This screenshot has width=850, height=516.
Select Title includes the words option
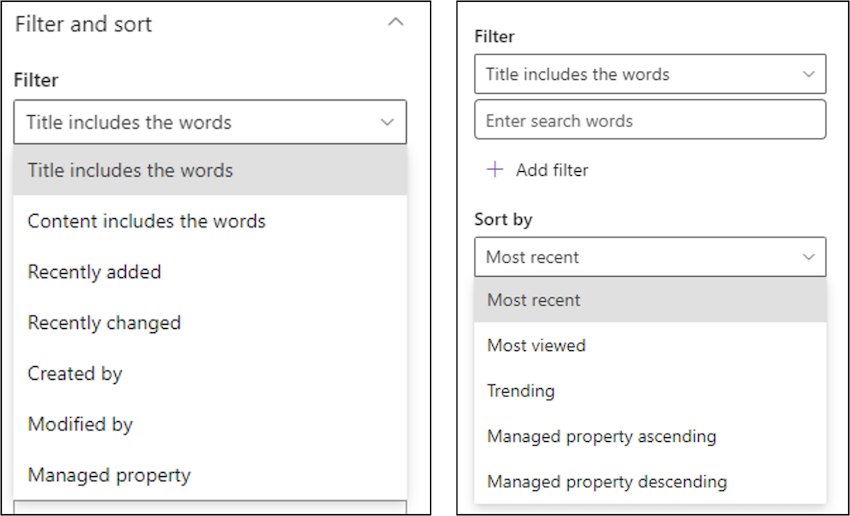click(x=210, y=170)
